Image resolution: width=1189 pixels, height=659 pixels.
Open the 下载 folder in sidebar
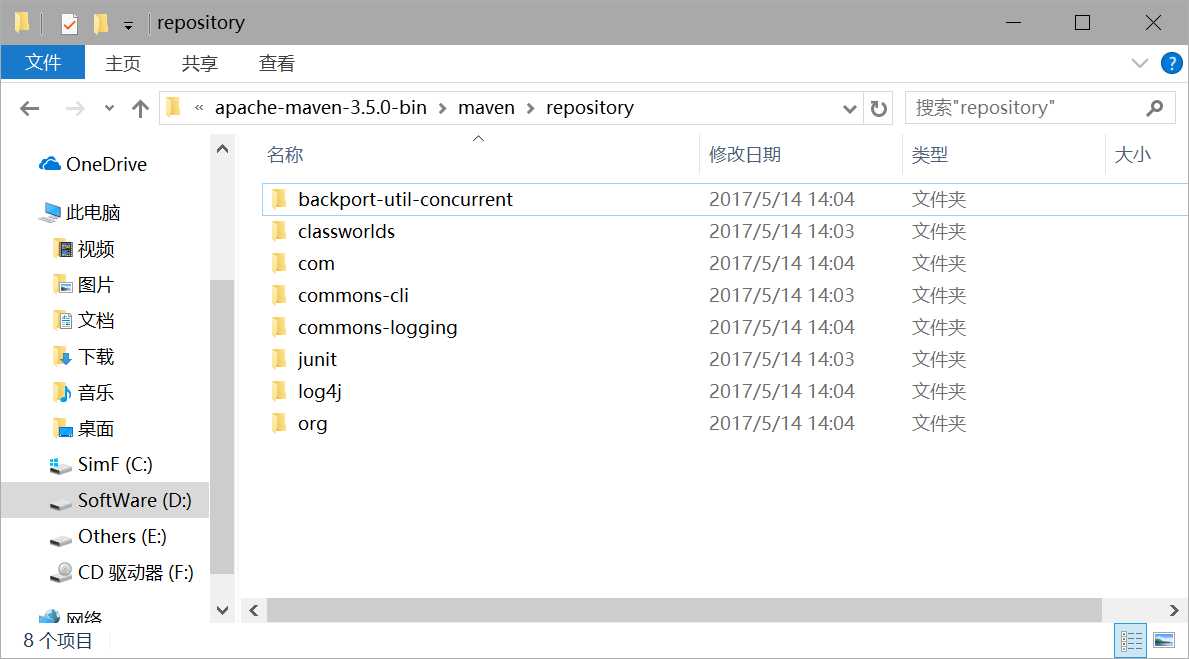96,356
